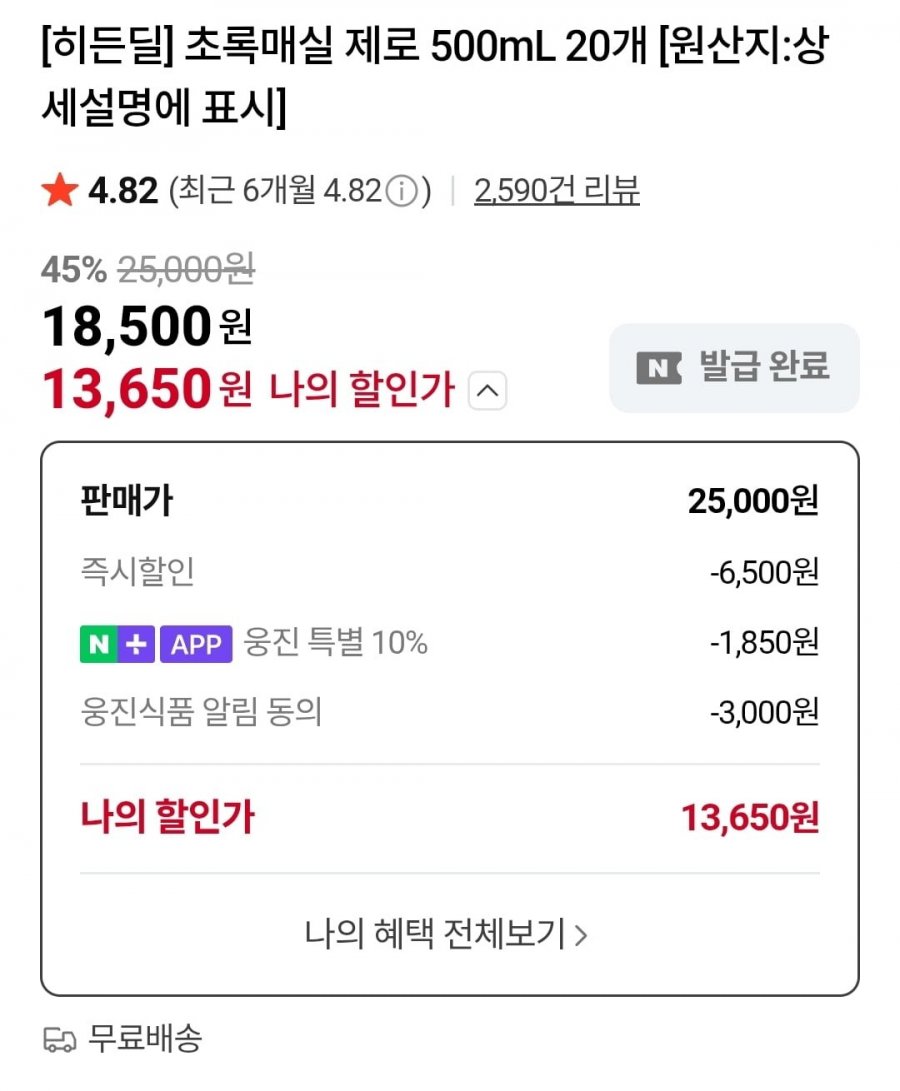Tap the 4.82 rating score

124,190
